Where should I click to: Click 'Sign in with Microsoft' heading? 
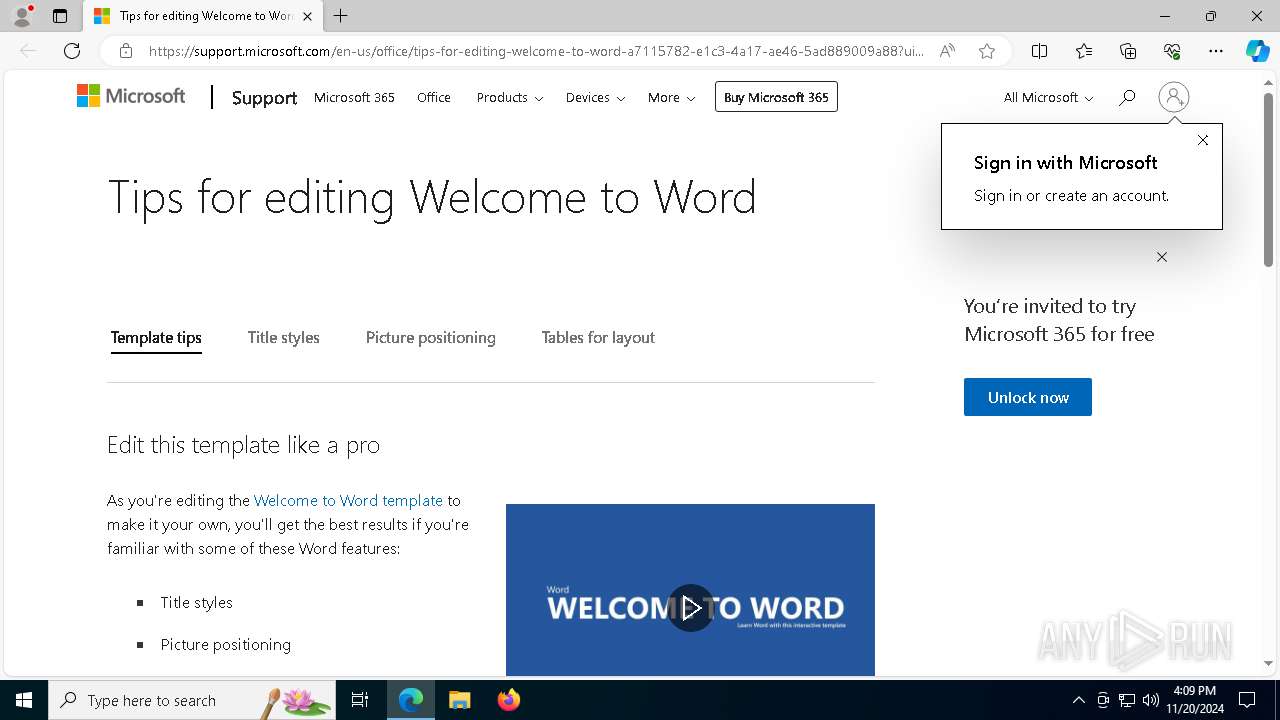pyautogui.click(x=1066, y=163)
